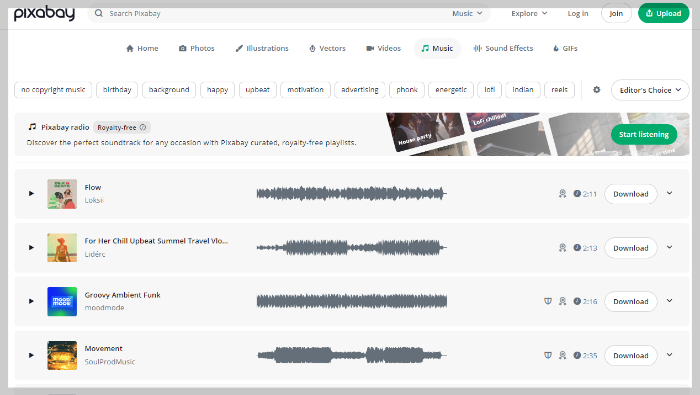
Task: Click shield icon on Groovy Ambient Funk
Action: click(x=548, y=301)
